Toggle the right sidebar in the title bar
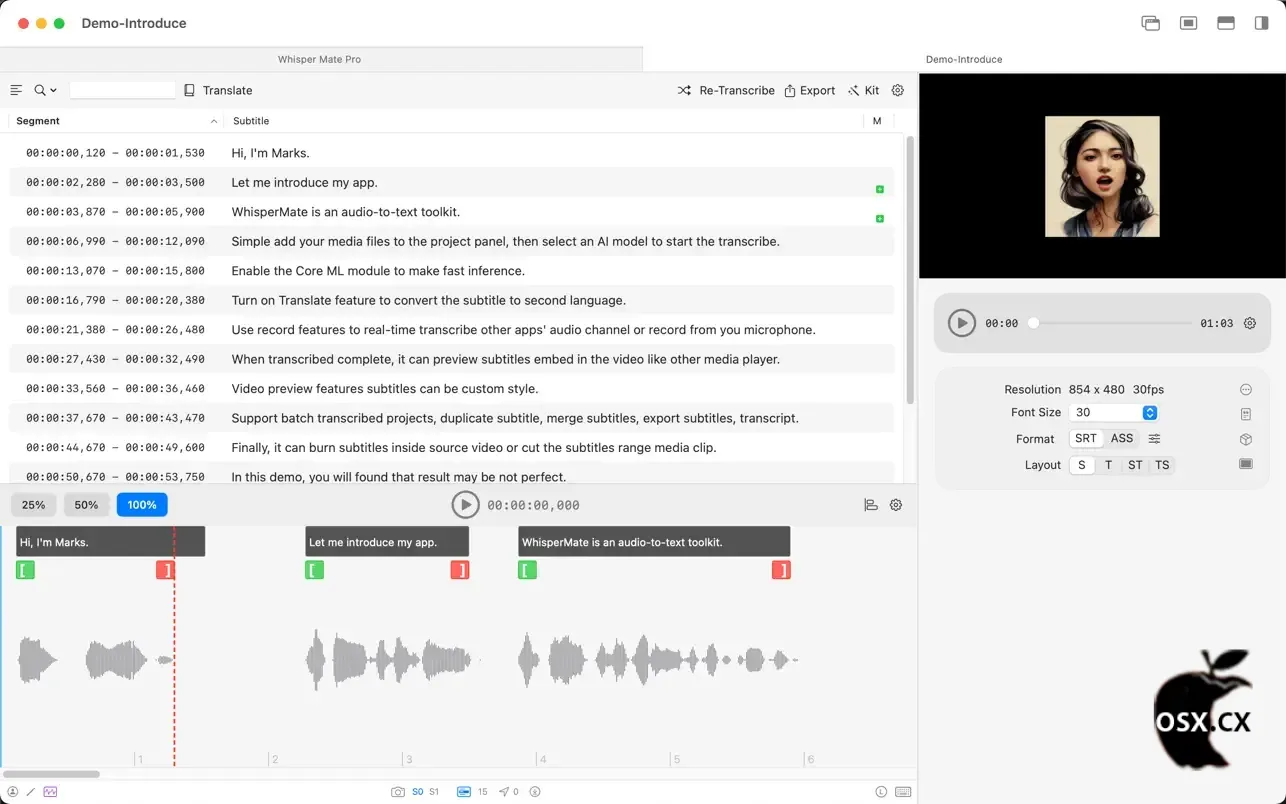This screenshot has height=804, width=1286. coord(1262,23)
